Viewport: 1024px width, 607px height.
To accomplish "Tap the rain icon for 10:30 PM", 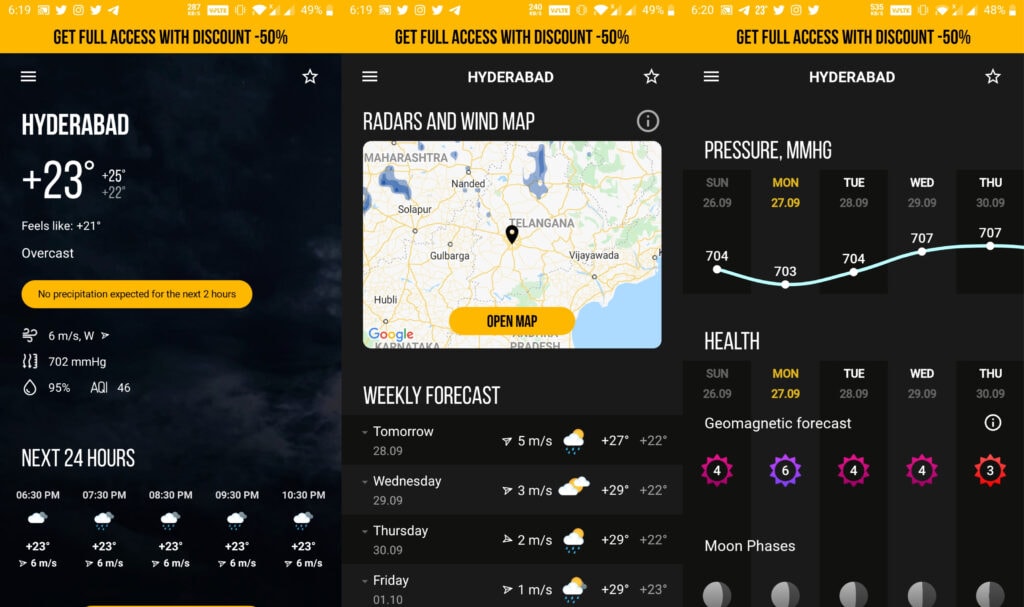I will (x=303, y=520).
